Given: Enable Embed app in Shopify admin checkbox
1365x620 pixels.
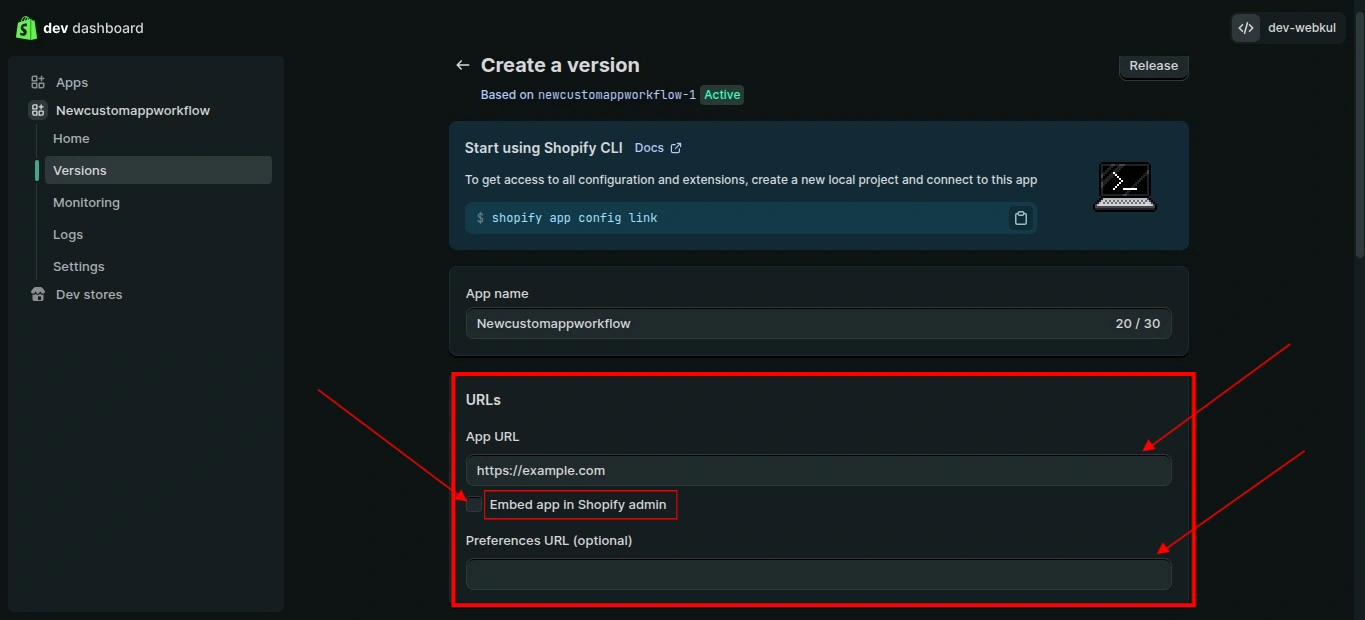Looking at the screenshot, I should [474, 504].
